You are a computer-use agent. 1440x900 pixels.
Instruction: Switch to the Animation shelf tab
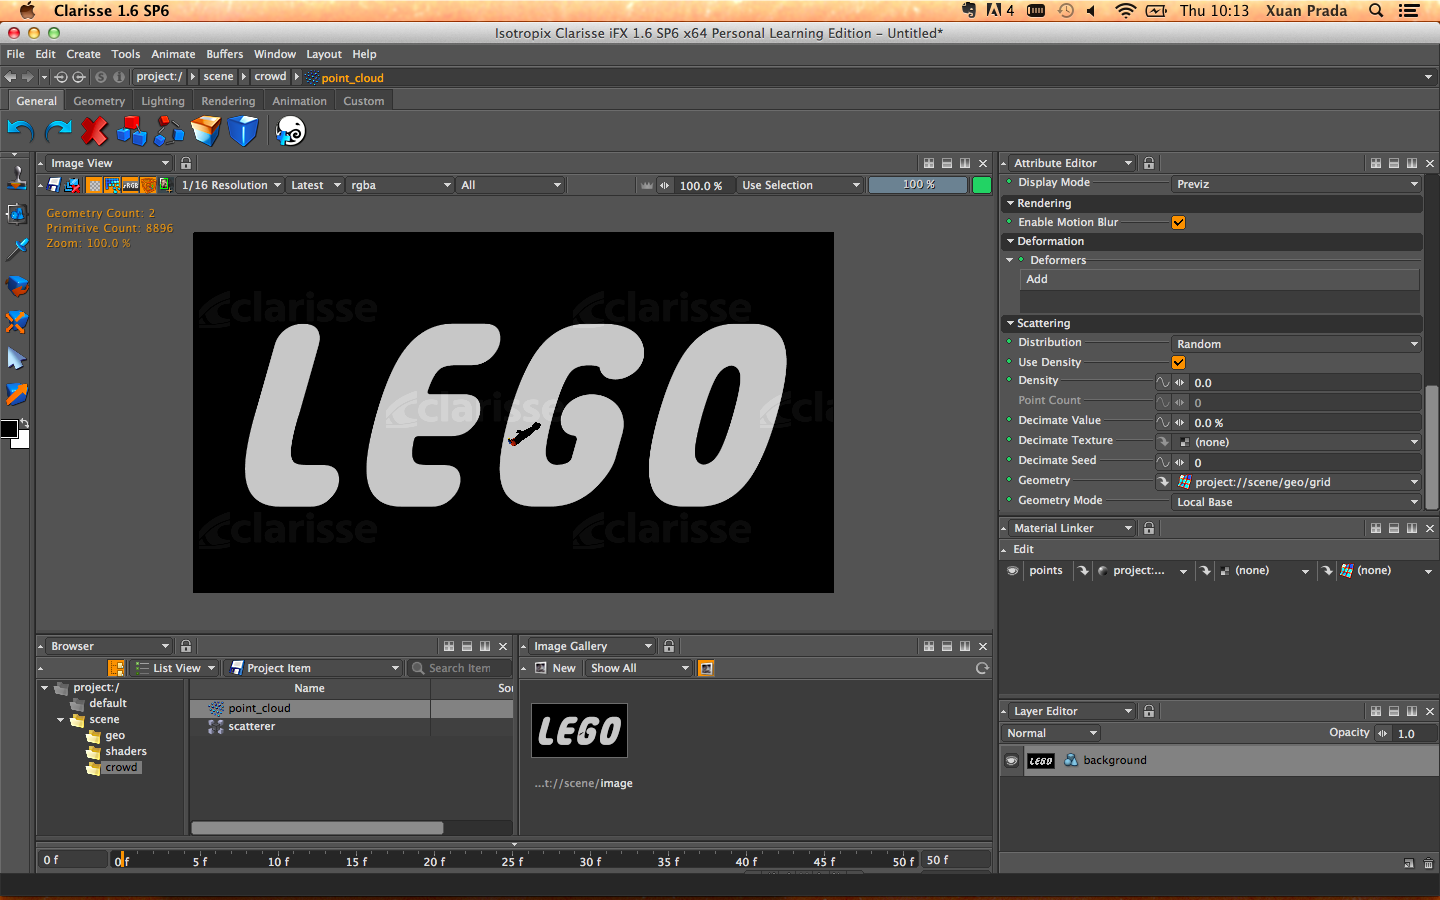(300, 101)
